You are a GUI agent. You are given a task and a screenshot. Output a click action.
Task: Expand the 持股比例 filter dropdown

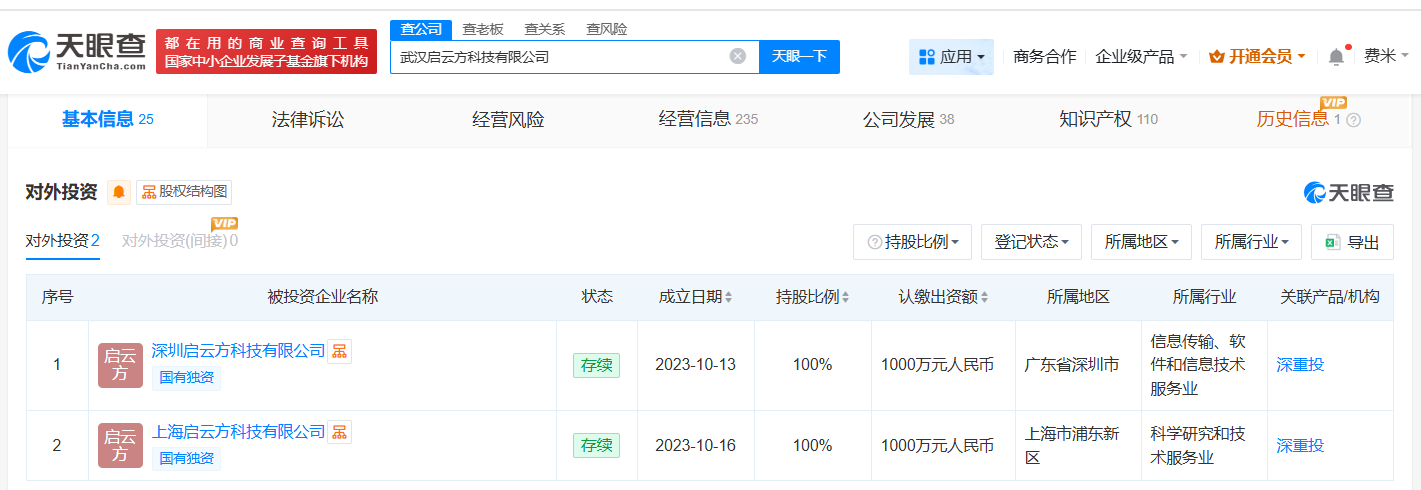[x=912, y=242]
